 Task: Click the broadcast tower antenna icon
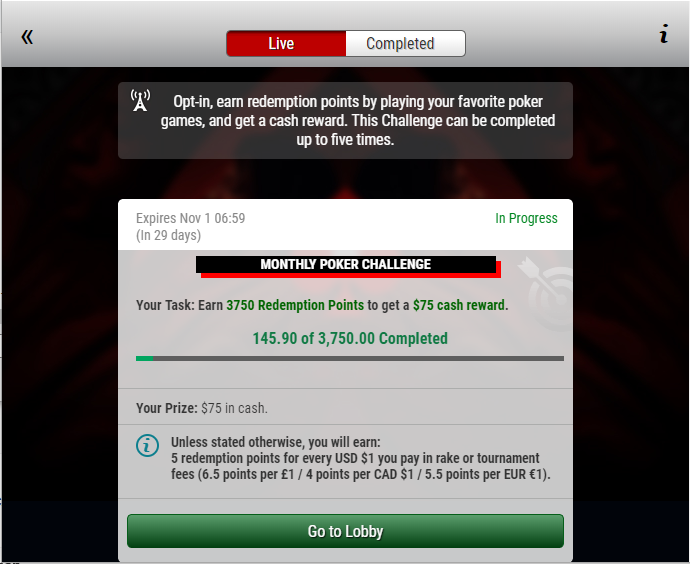pos(140,100)
